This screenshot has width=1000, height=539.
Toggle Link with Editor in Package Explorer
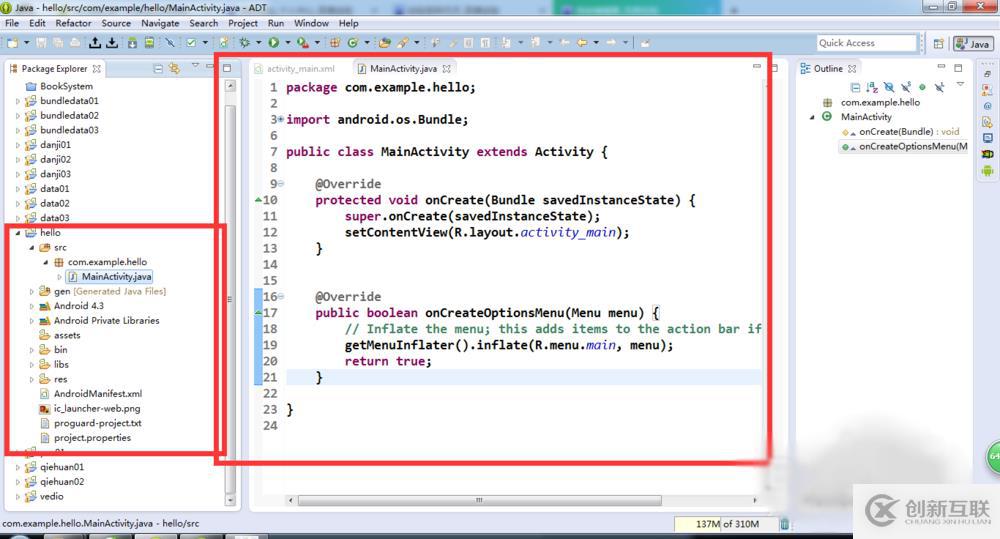coord(174,68)
